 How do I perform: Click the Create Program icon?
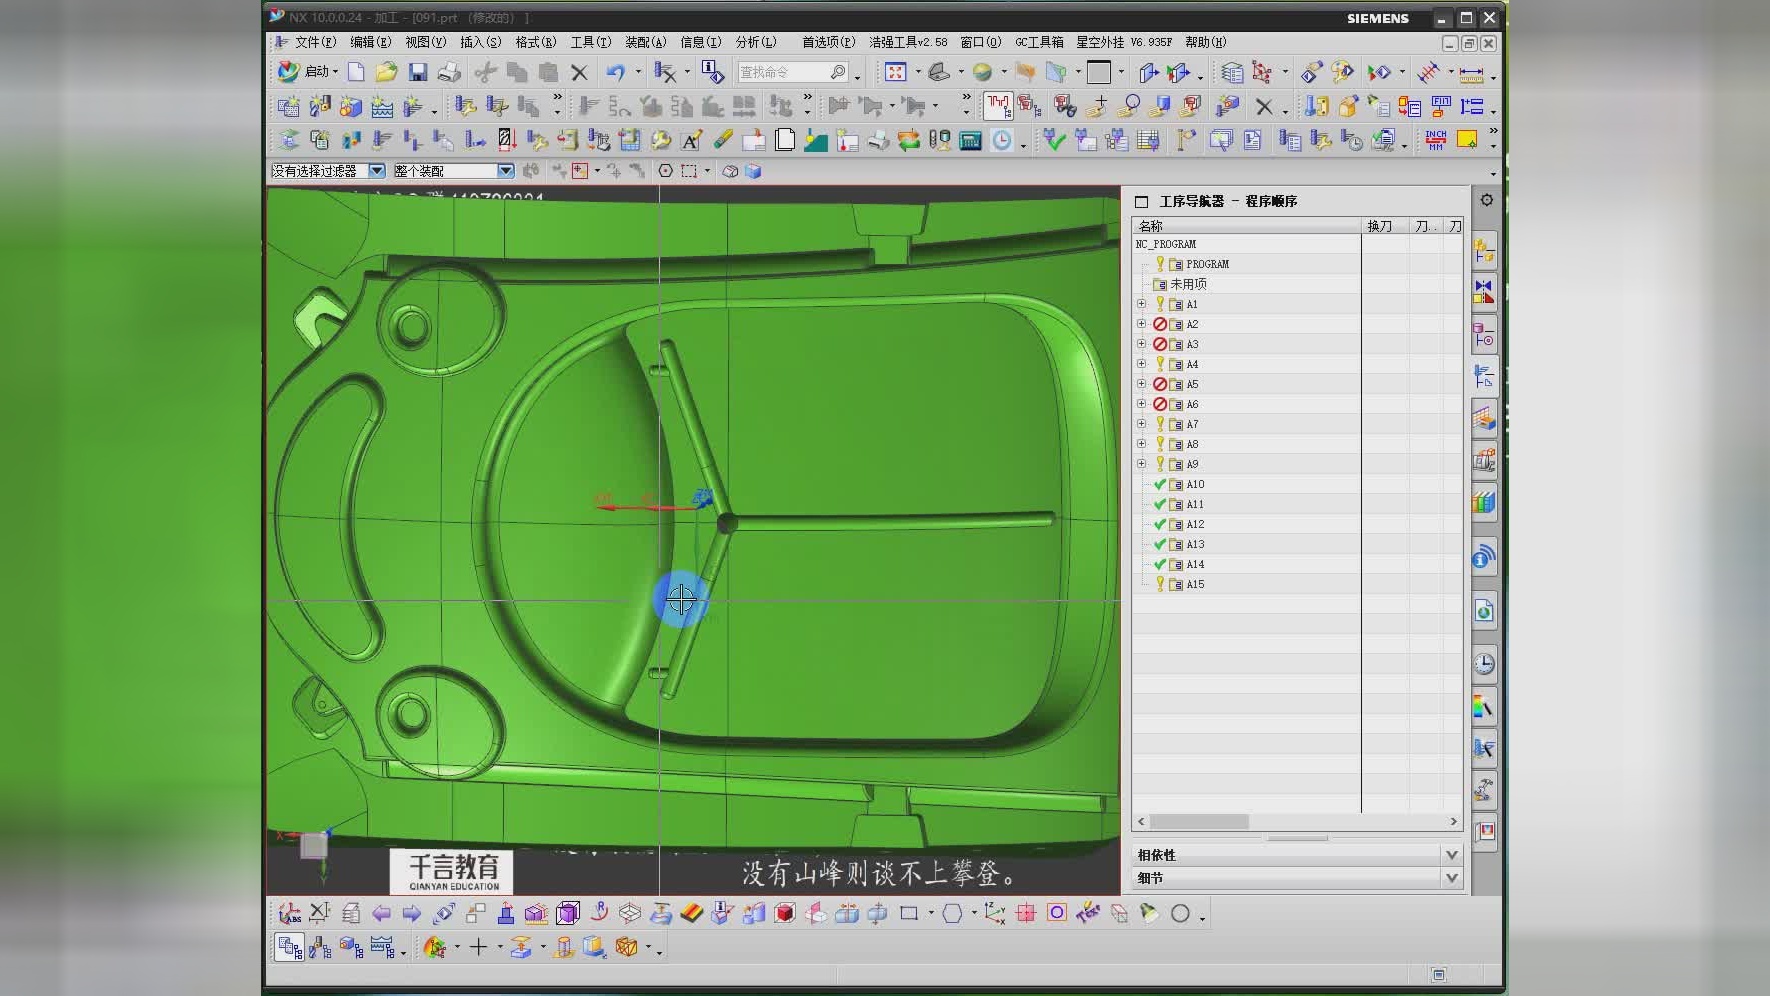pyautogui.click(x=289, y=106)
